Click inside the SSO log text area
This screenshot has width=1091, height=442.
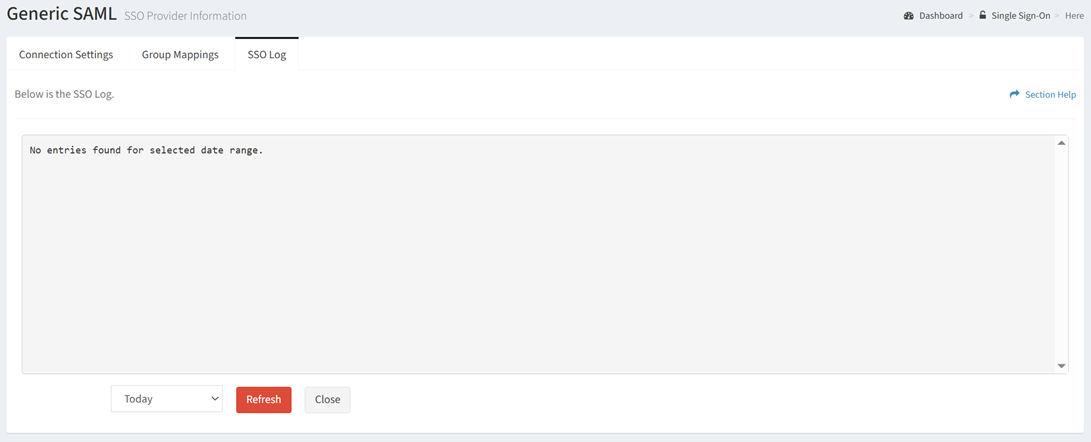[x=539, y=254]
